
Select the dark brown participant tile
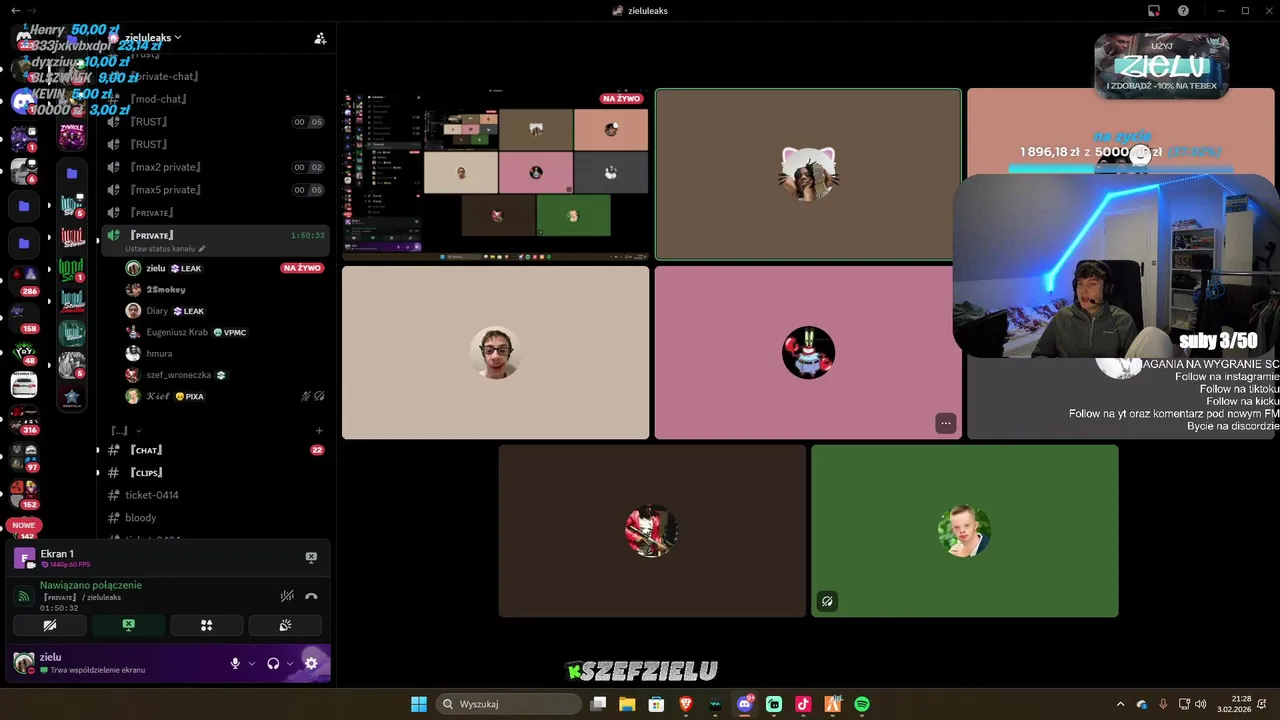point(652,530)
